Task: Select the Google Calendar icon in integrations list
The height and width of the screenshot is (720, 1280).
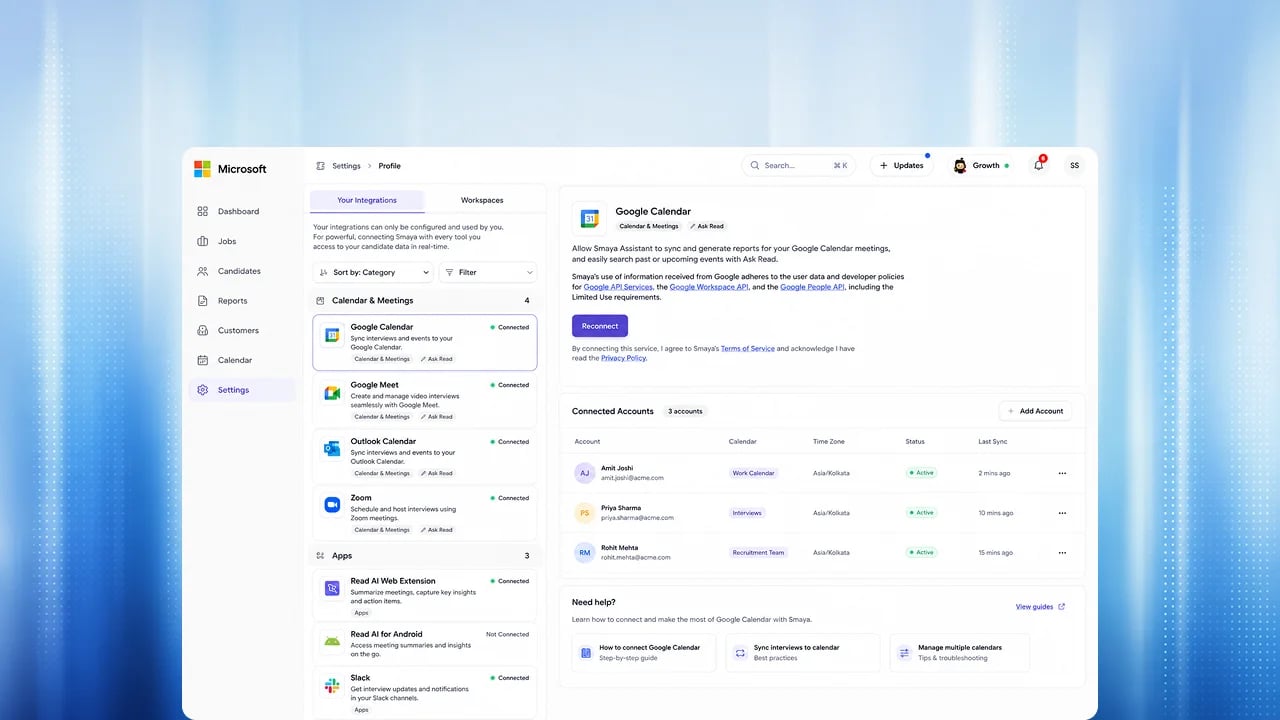Action: click(332, 336)
